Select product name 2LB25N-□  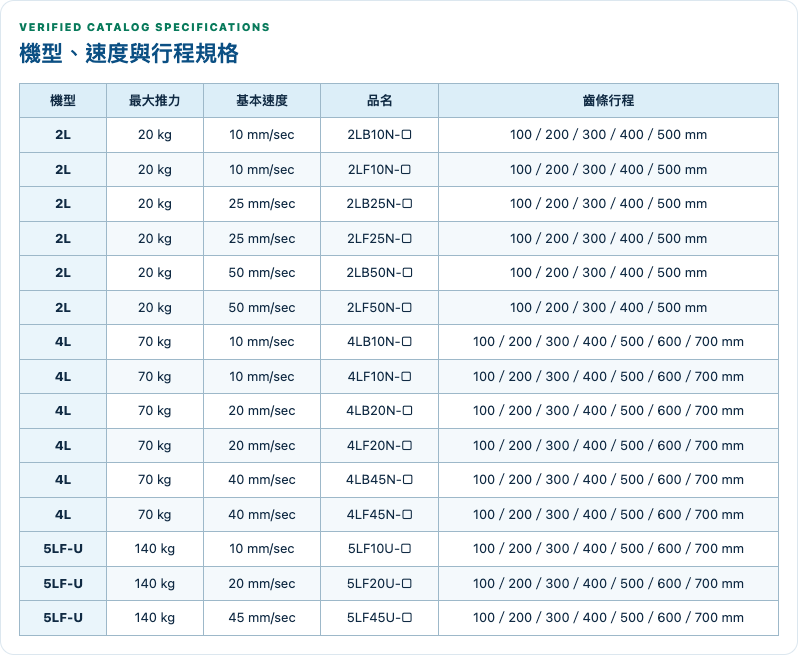(379, 204)
